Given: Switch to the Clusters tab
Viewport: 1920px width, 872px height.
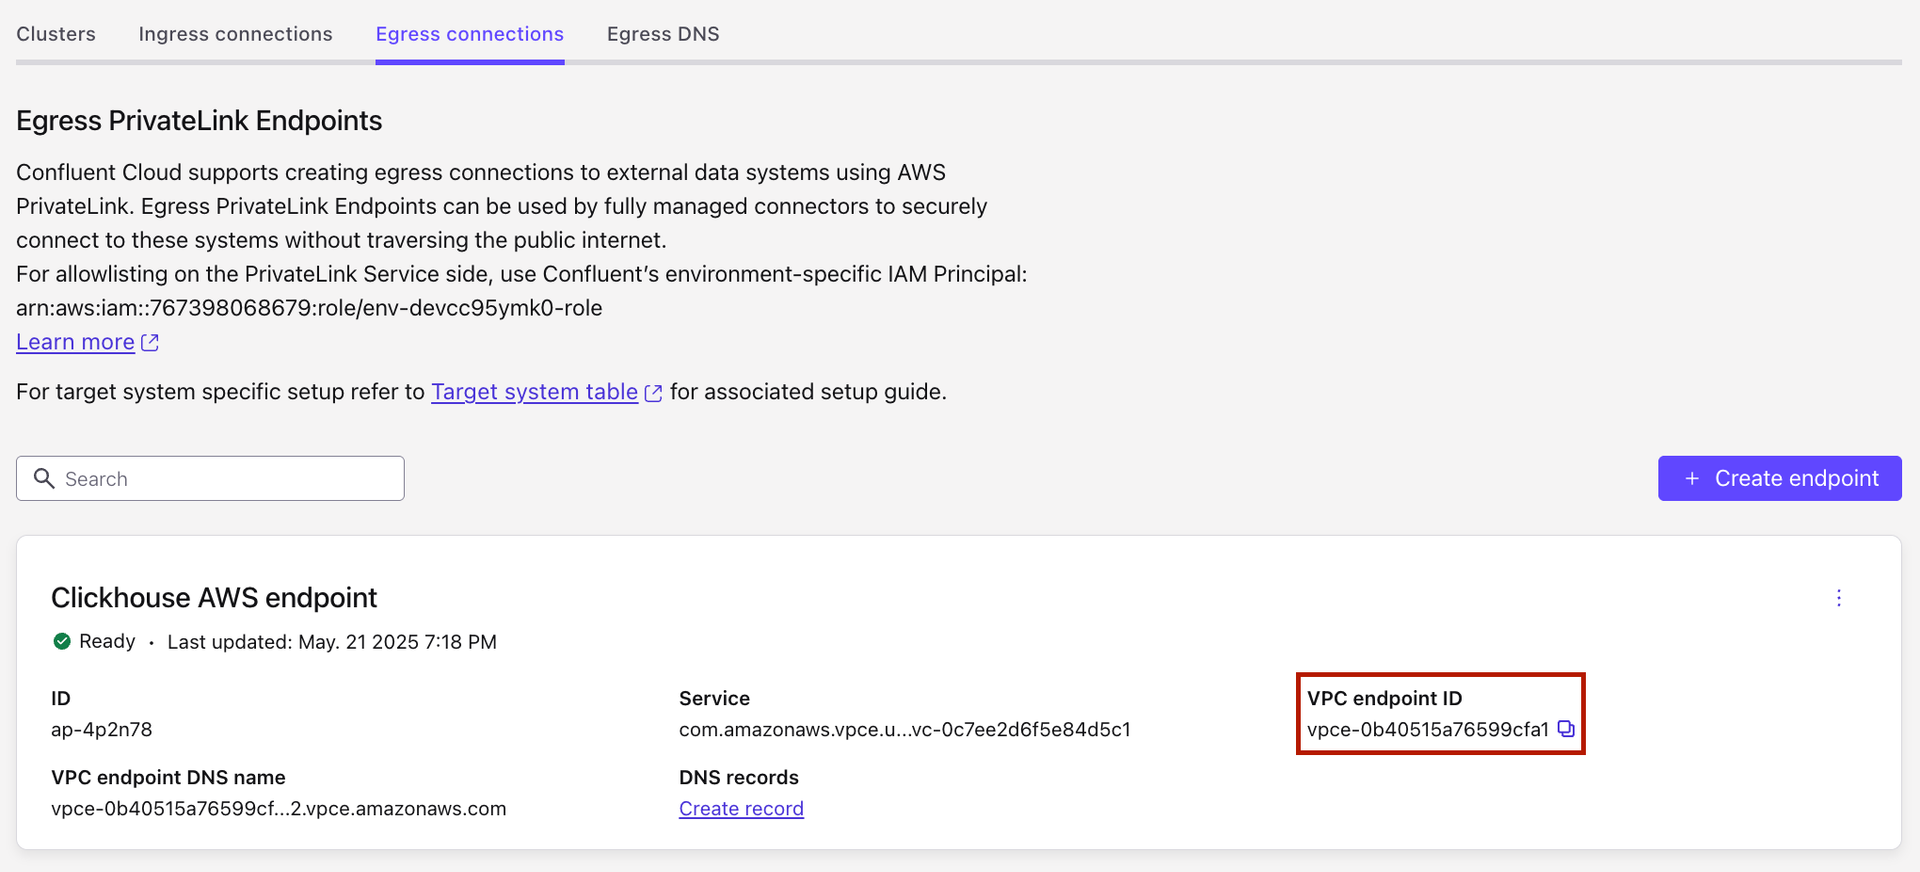Looking at the screenshot, I should point(56,34).
